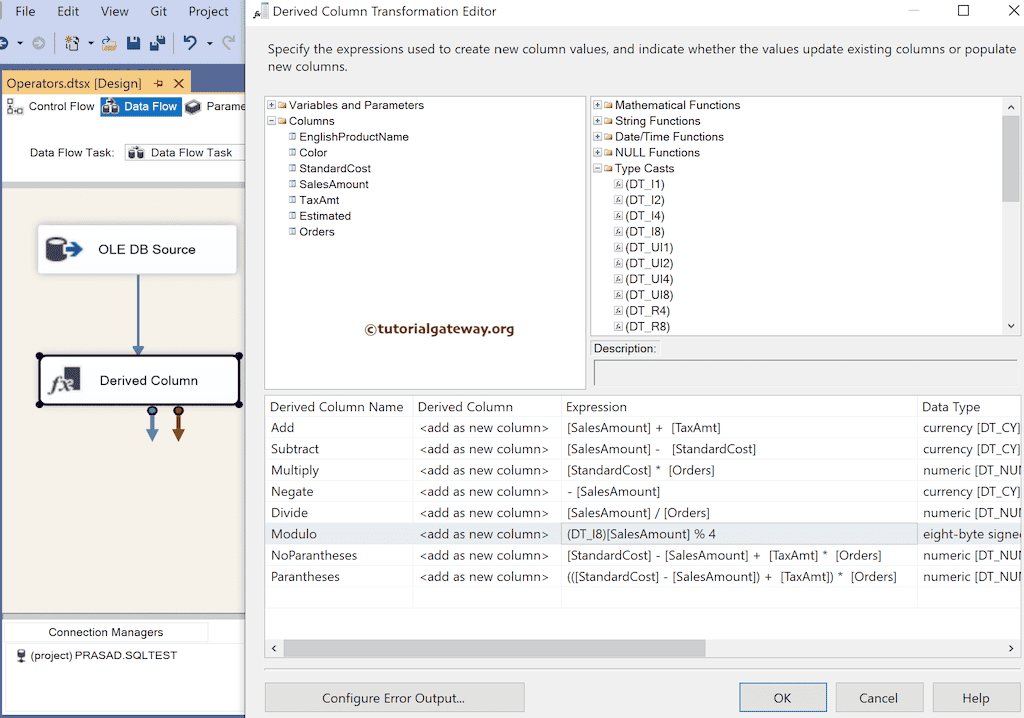Expand the Variables and Parameters node

(270, 104)
